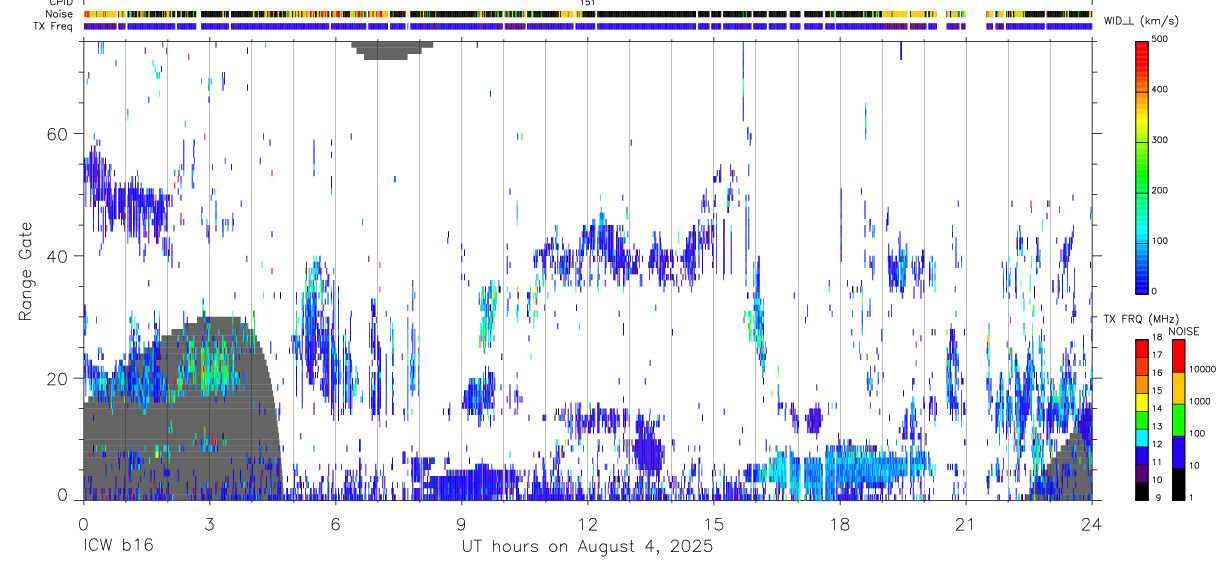Image resolution: width=1228 pixels, height=567 pixels.
Task: Click the '500' value on WID color bar
Action: pyautogui.click(x=1160, y=39)
